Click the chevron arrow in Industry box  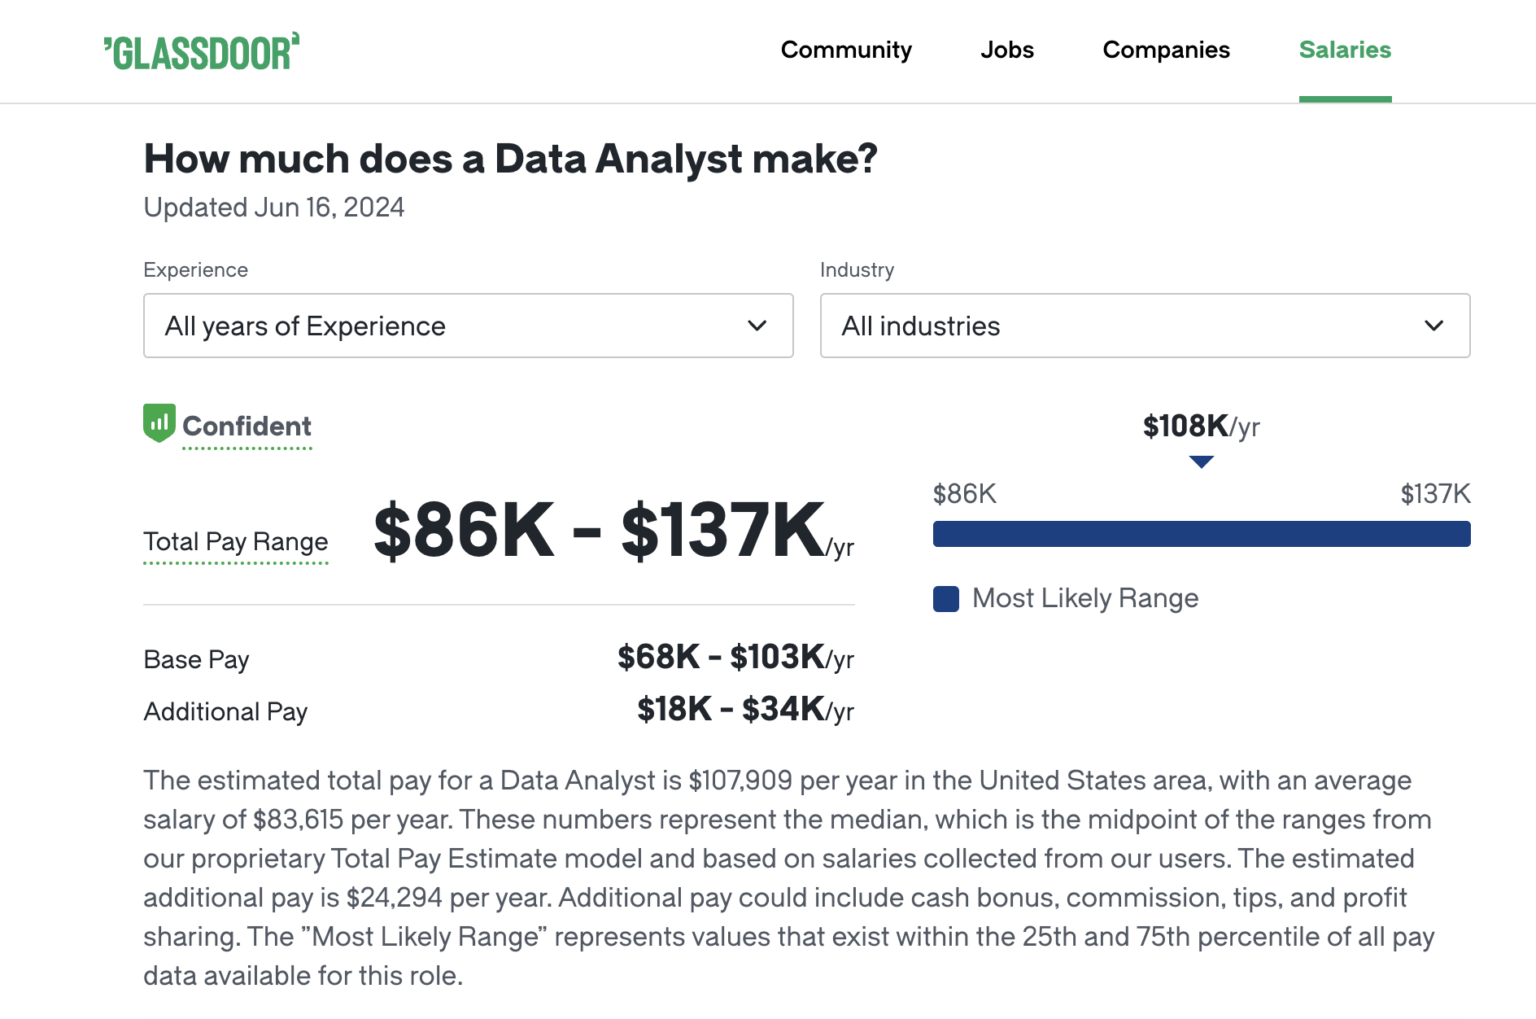point(1433,326)
